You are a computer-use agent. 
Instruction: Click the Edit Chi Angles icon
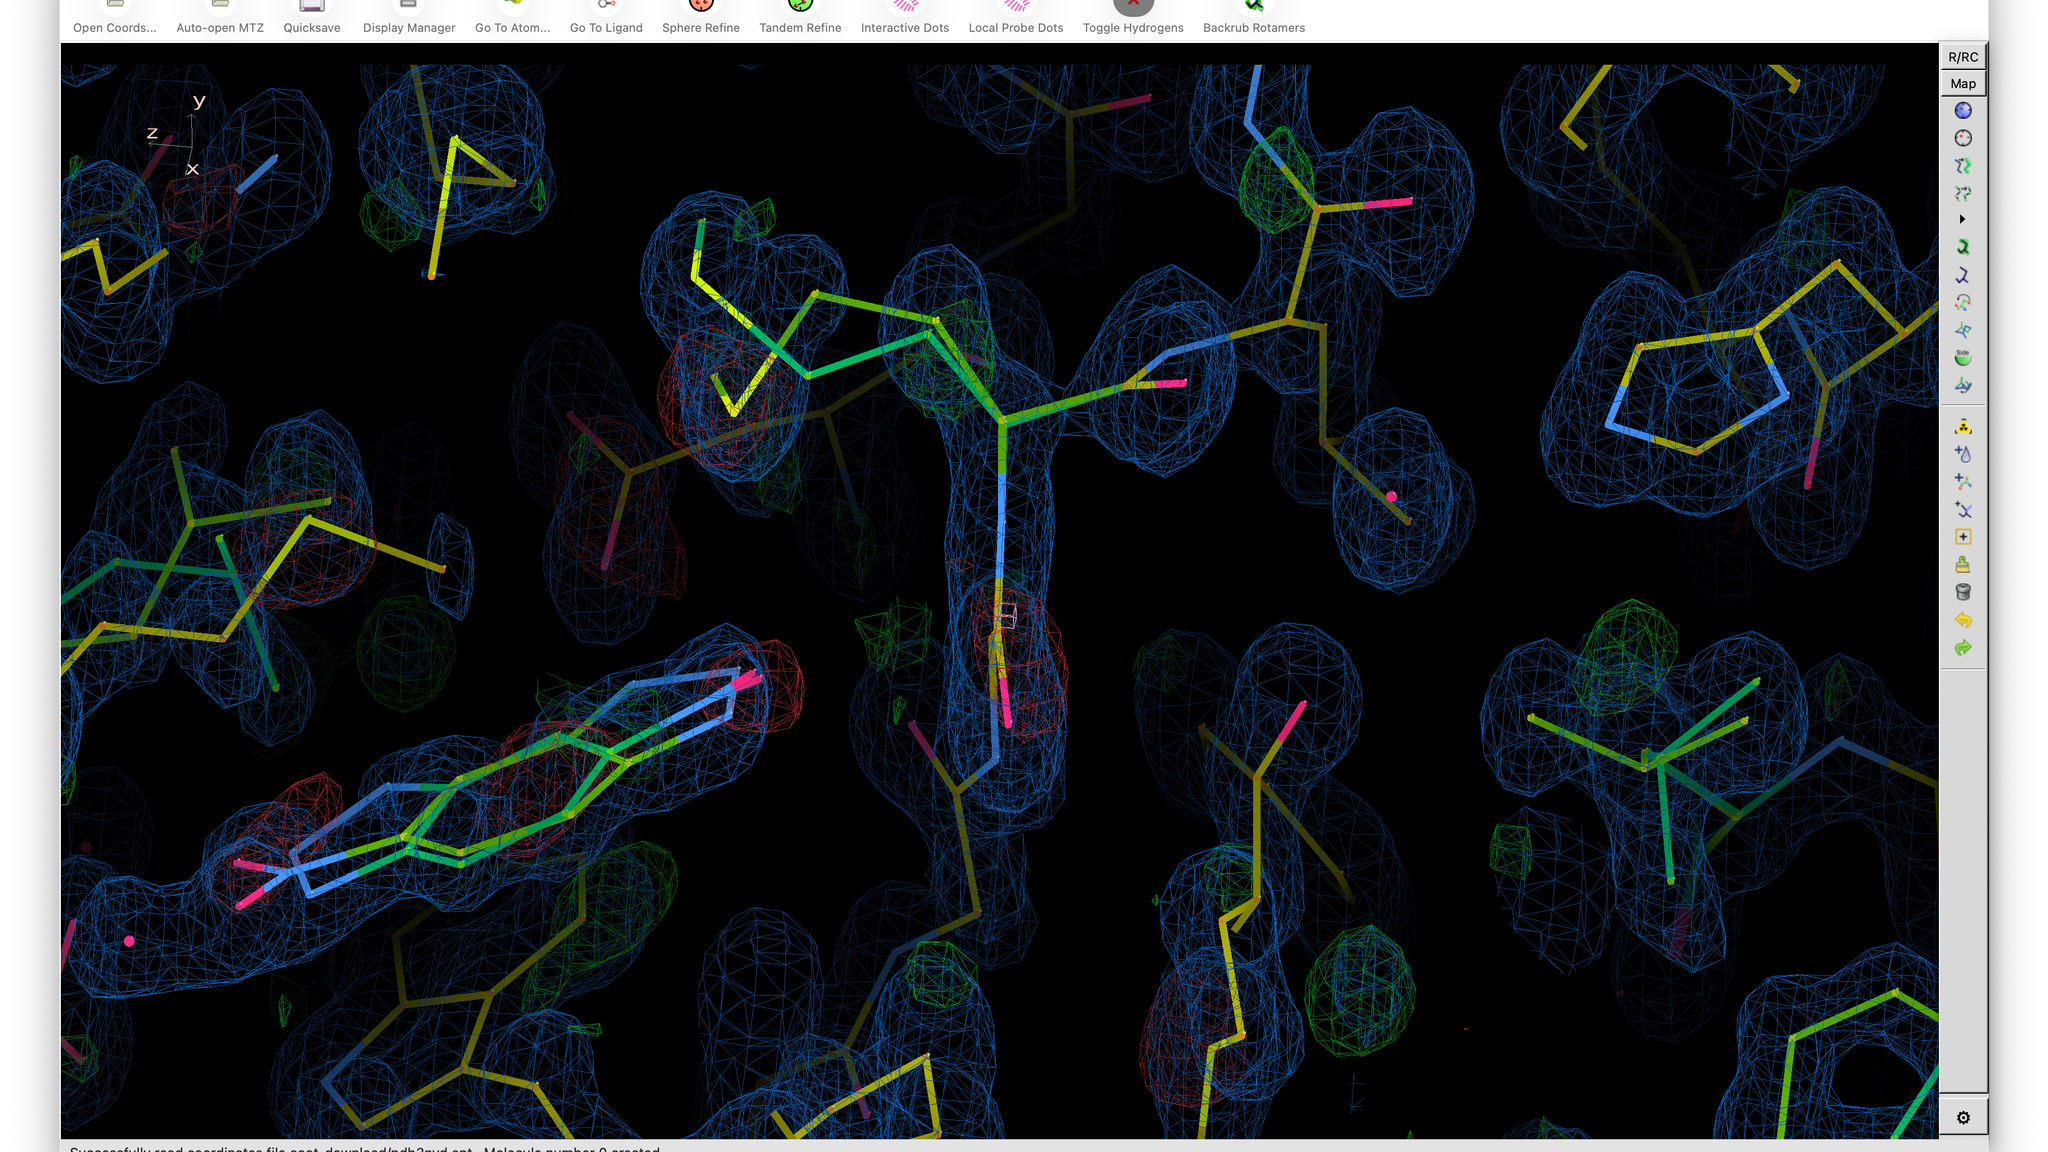1963,302
